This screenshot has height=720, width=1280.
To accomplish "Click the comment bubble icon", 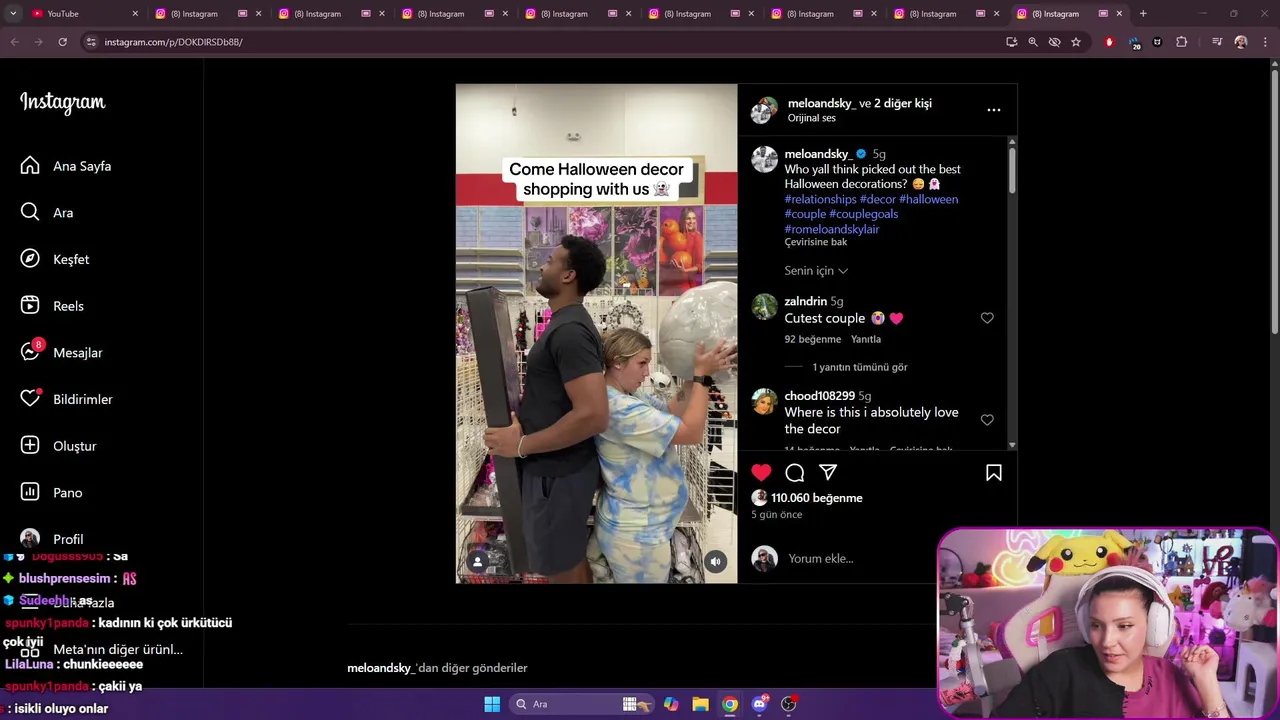I will [795, 472].
